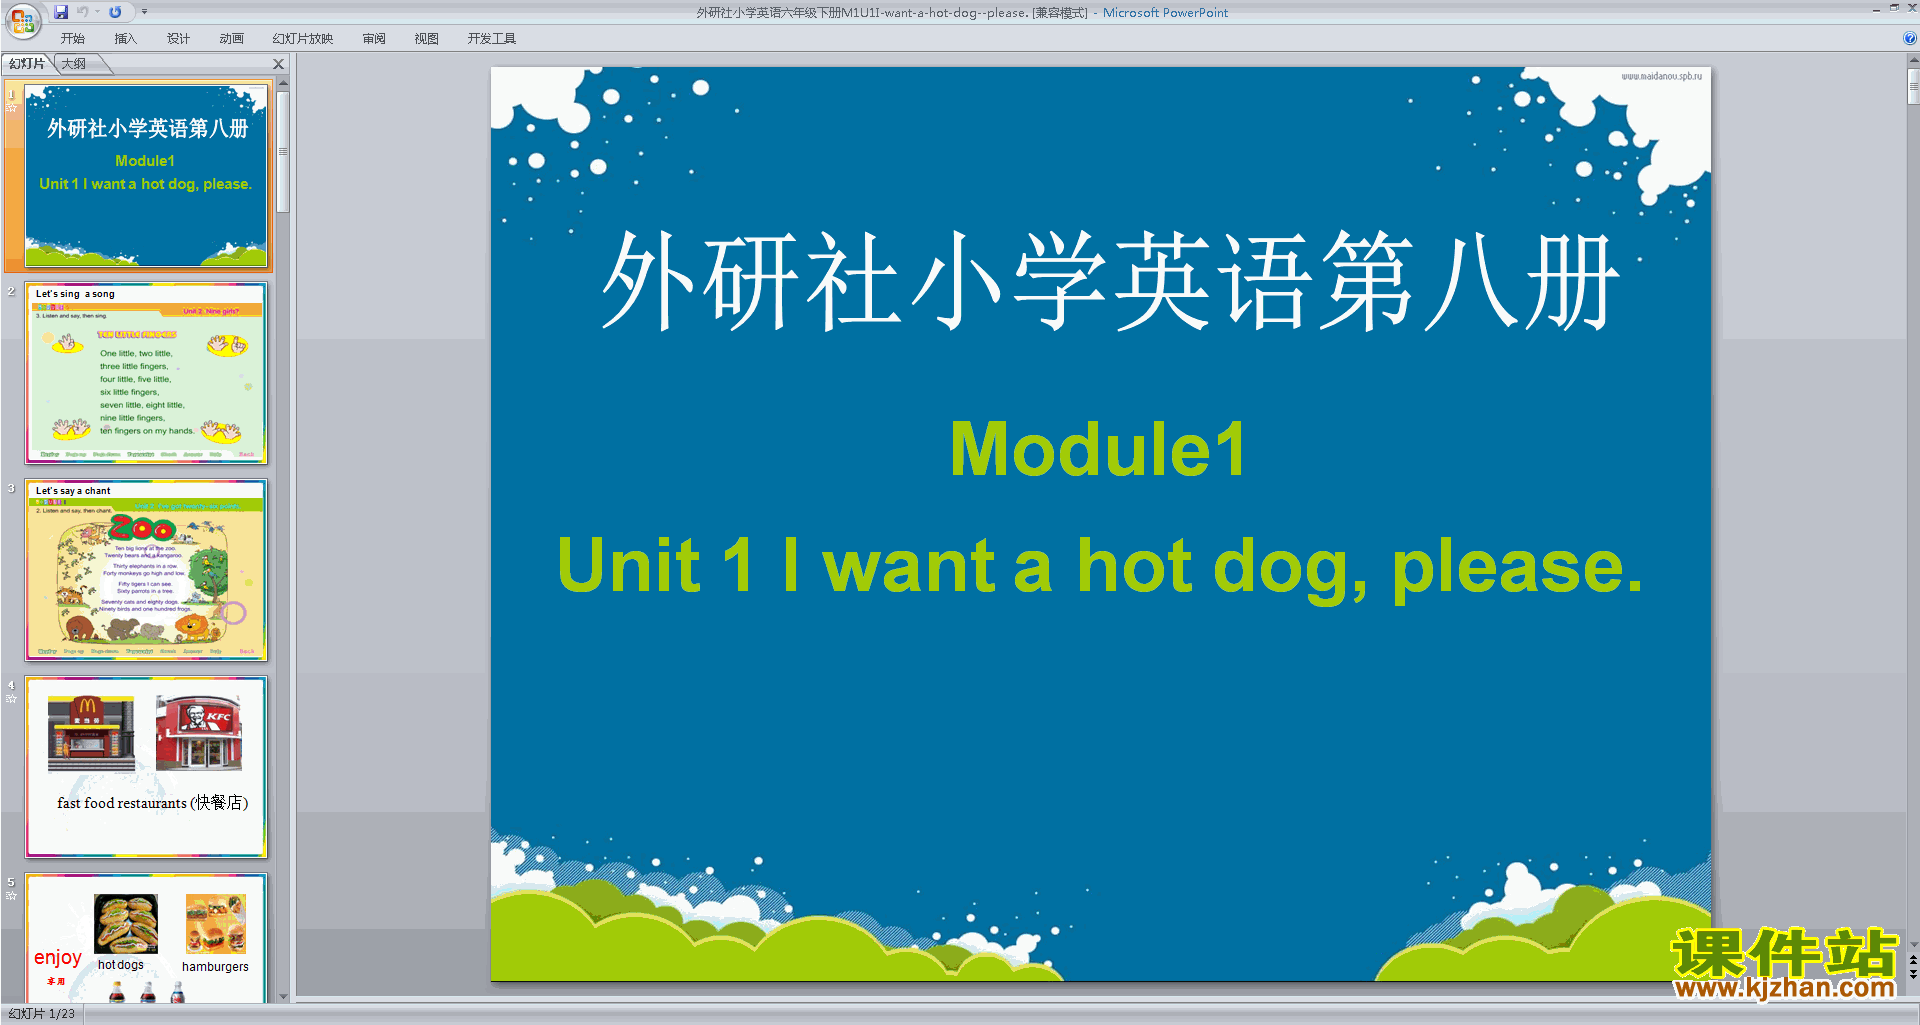The width and height of the screenshot is (1920, 1025).
Task: Restore down the PowerPoint window
Action: [x=1894, y=7]
